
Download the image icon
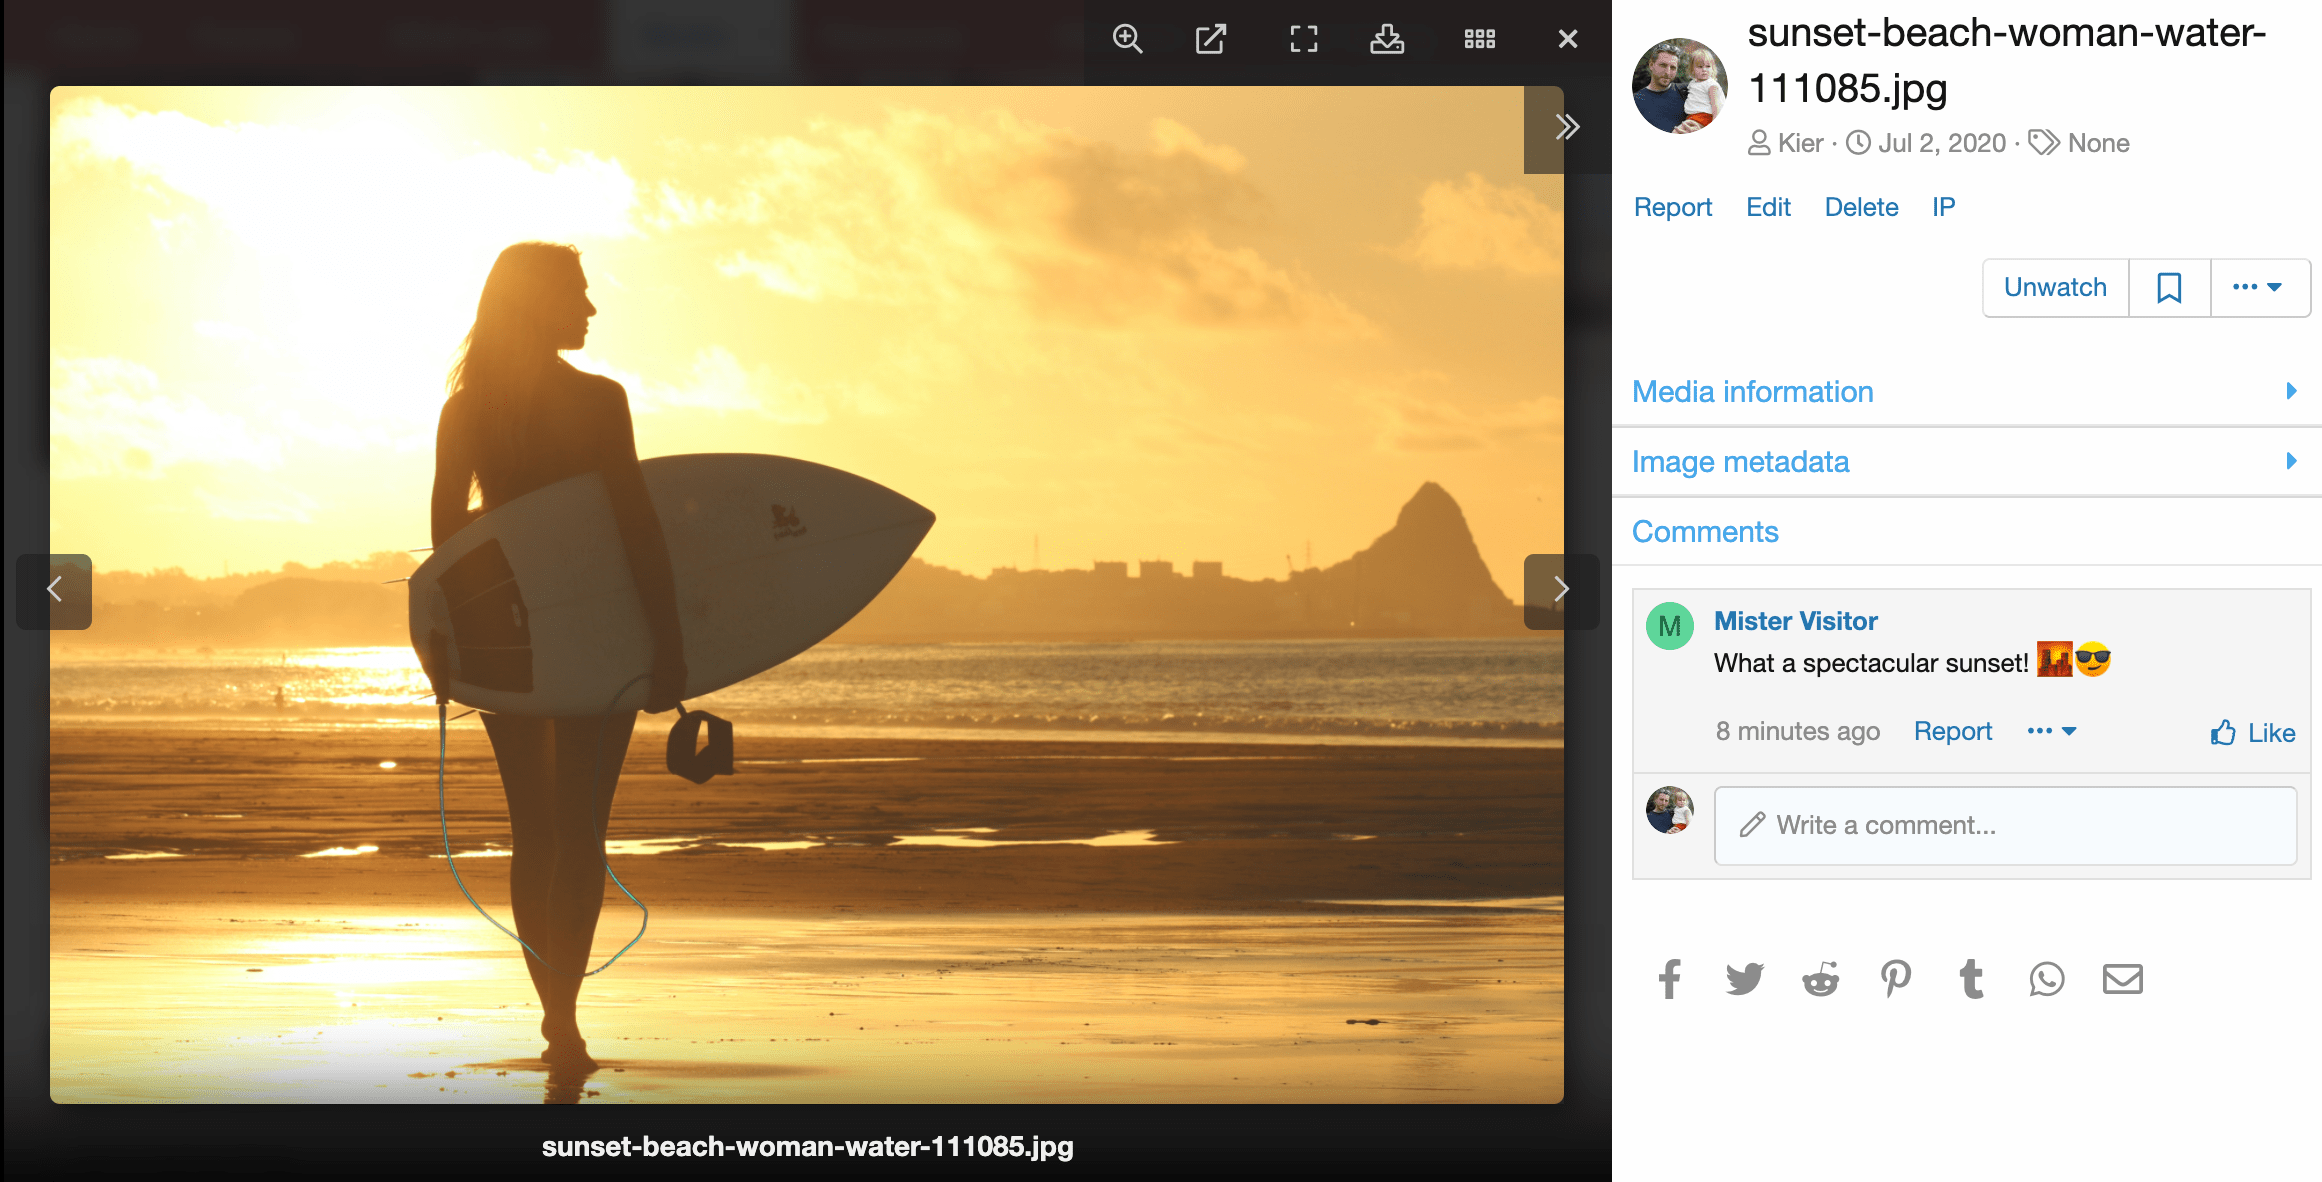click(1387, 39)
